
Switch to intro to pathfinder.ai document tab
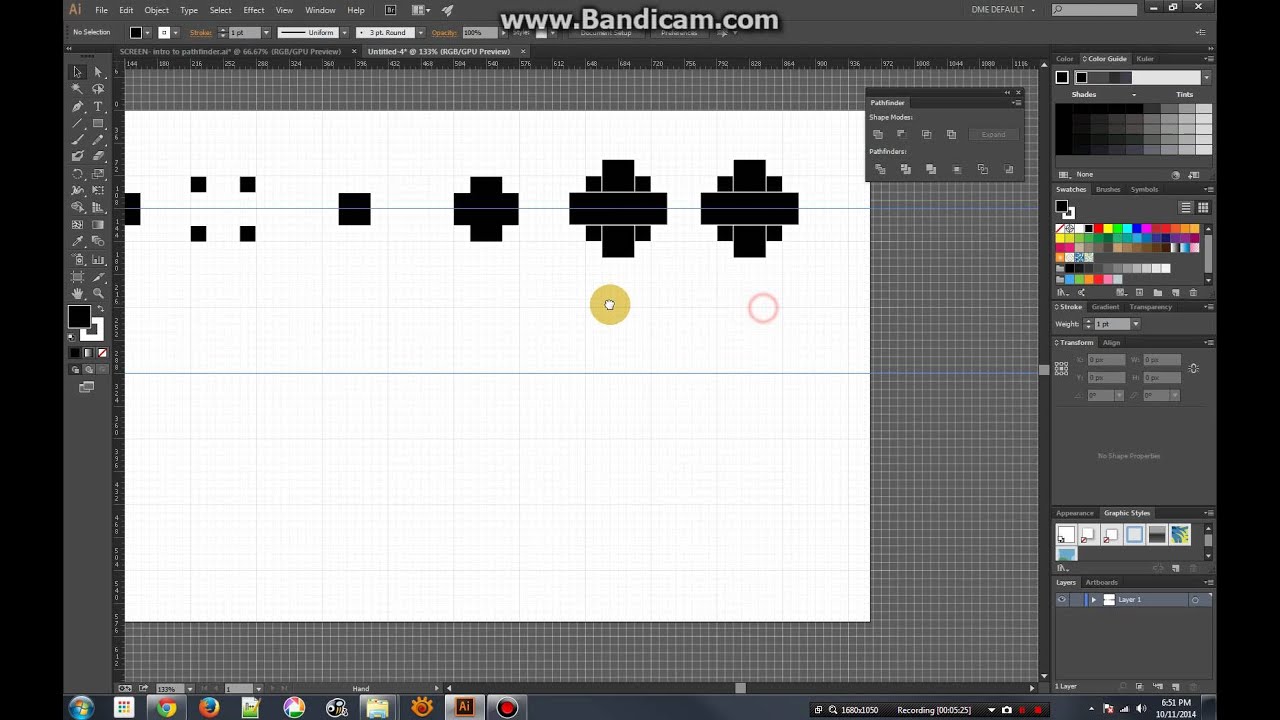(231, 51)
